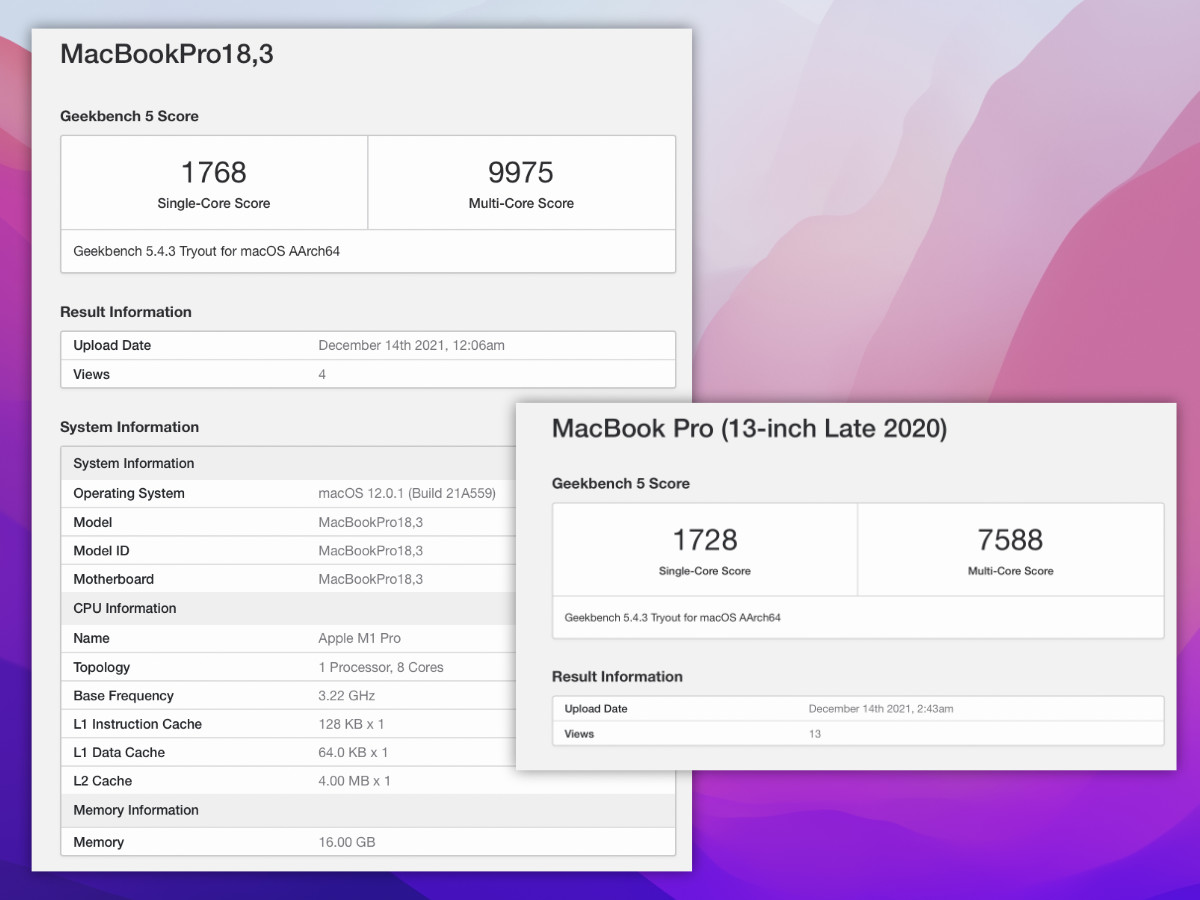The height and width of the screenshot is (900, 1200).
Task: Click upload date 'December 14th 2021, 12:06am'
Action: click(411, 345)
